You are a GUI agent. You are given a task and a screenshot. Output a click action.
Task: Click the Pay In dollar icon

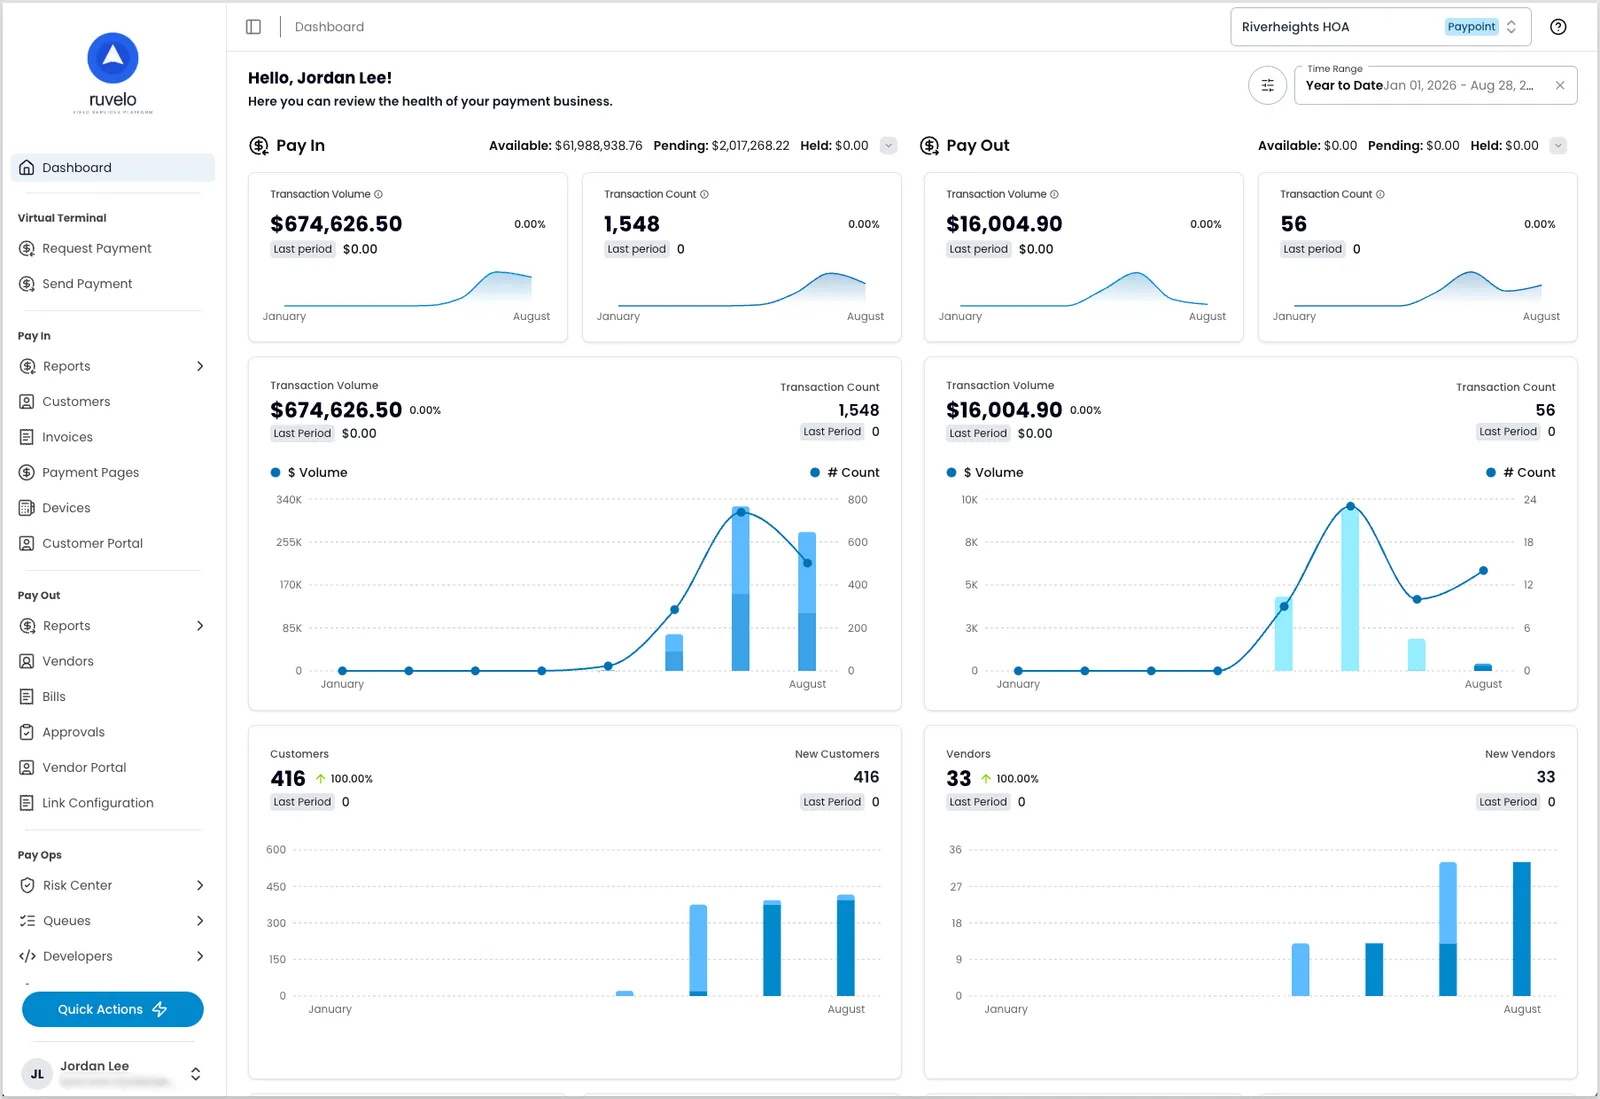[x=259, y=146]
